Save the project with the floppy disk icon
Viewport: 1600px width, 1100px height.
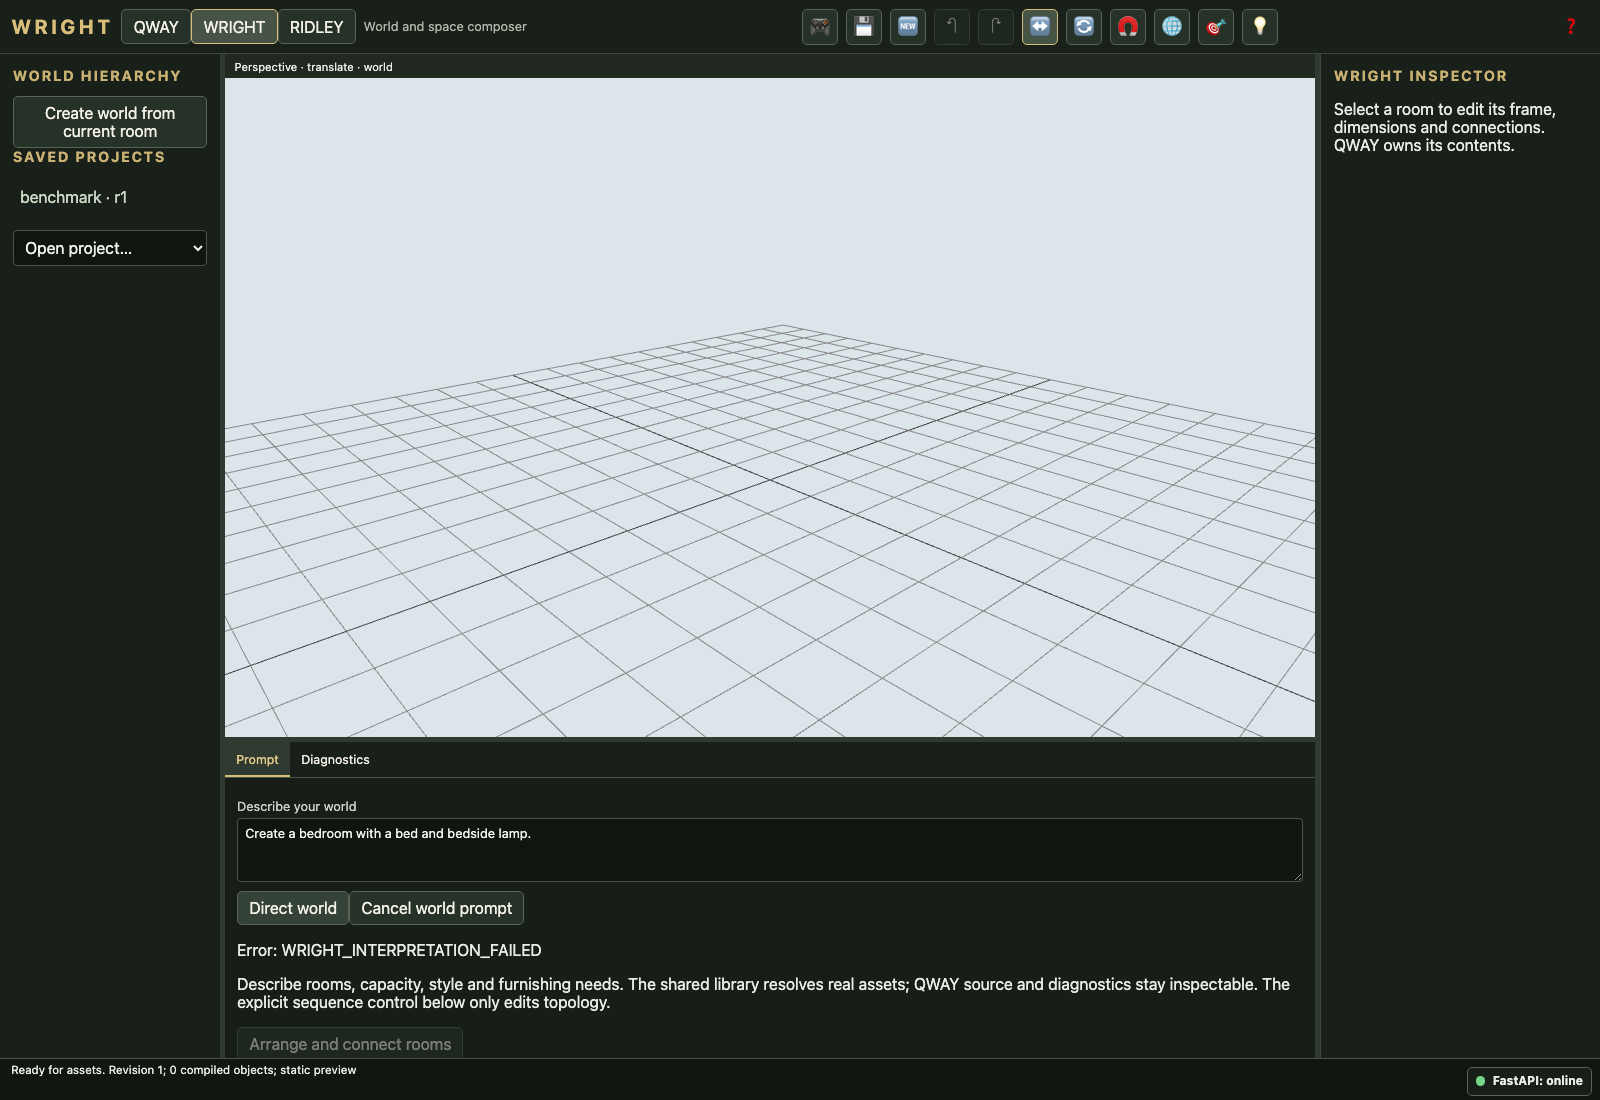pyautogui.click(x=864, y=27)
